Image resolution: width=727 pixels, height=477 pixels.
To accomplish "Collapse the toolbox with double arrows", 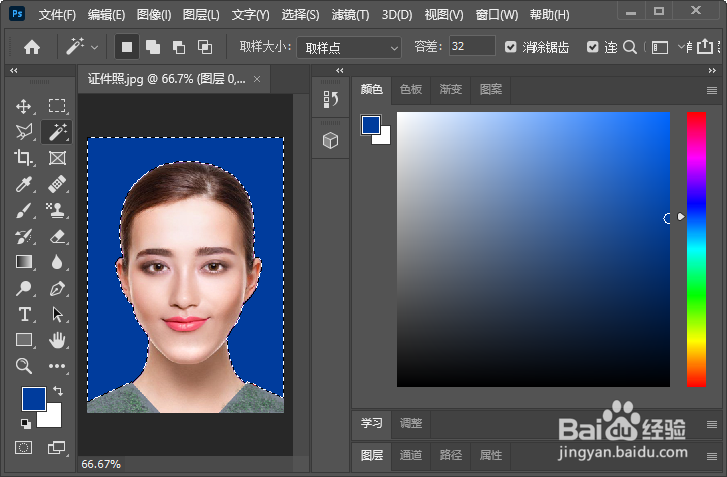I will [x=13, y=71].
